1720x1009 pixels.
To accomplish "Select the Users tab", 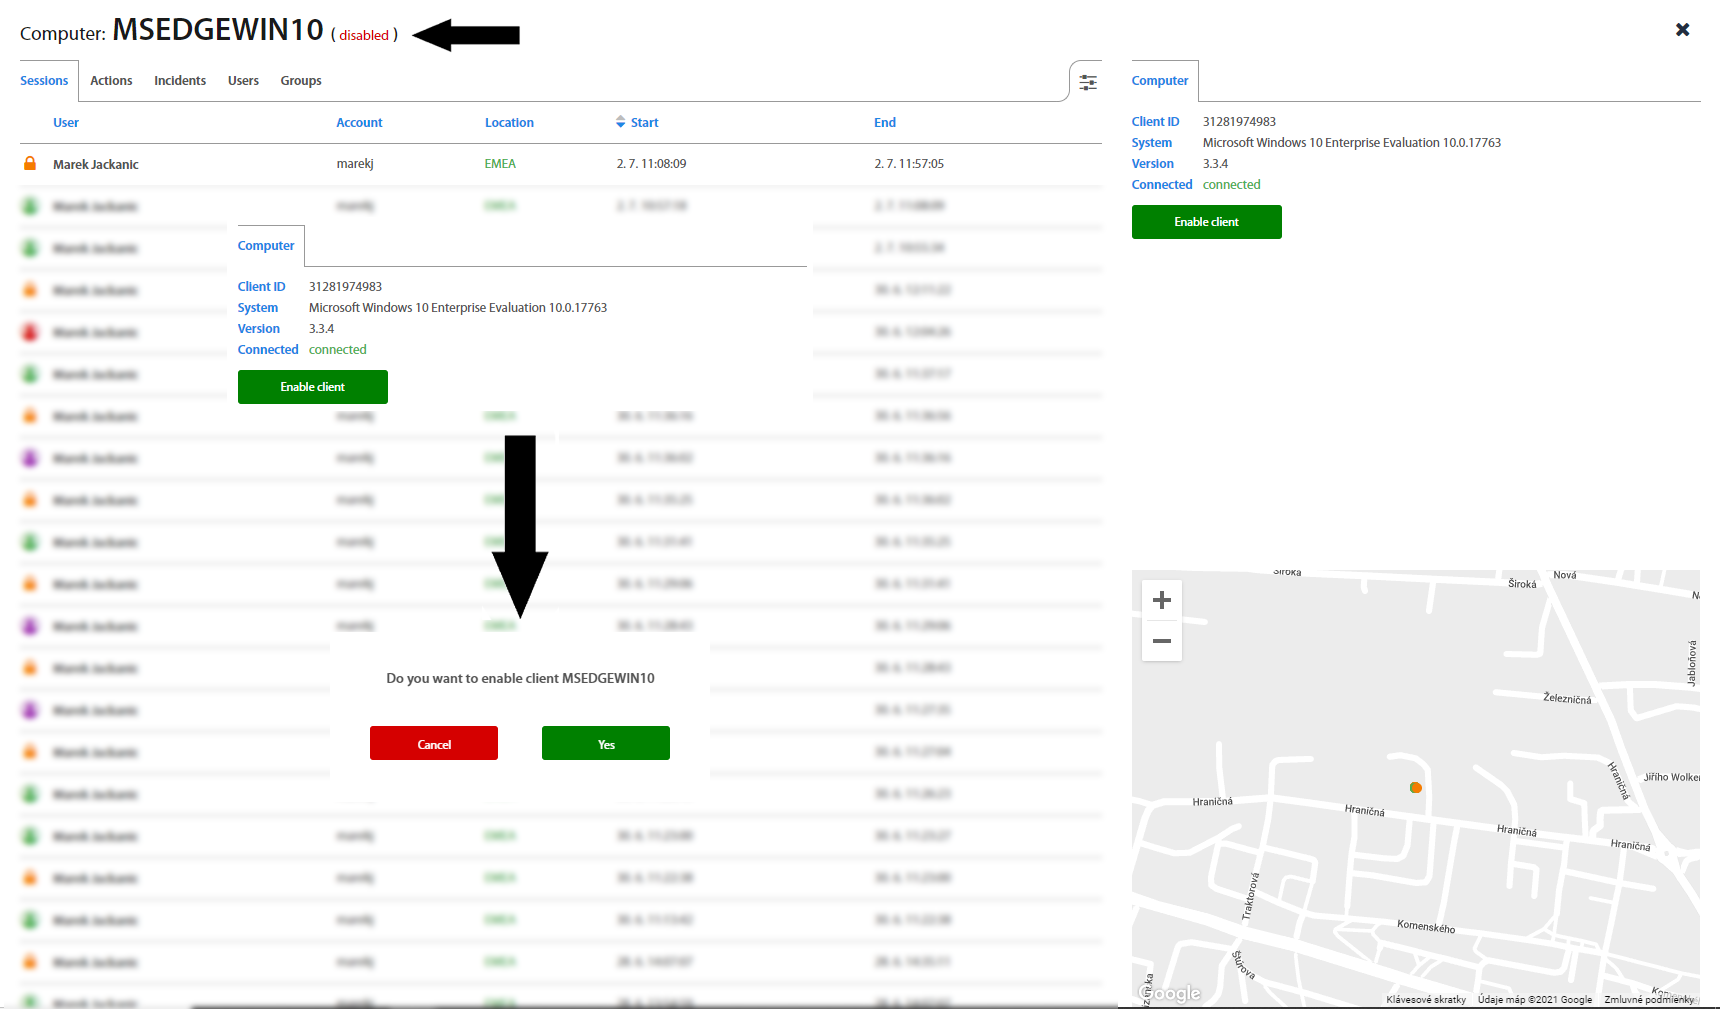I will (243, 81).
